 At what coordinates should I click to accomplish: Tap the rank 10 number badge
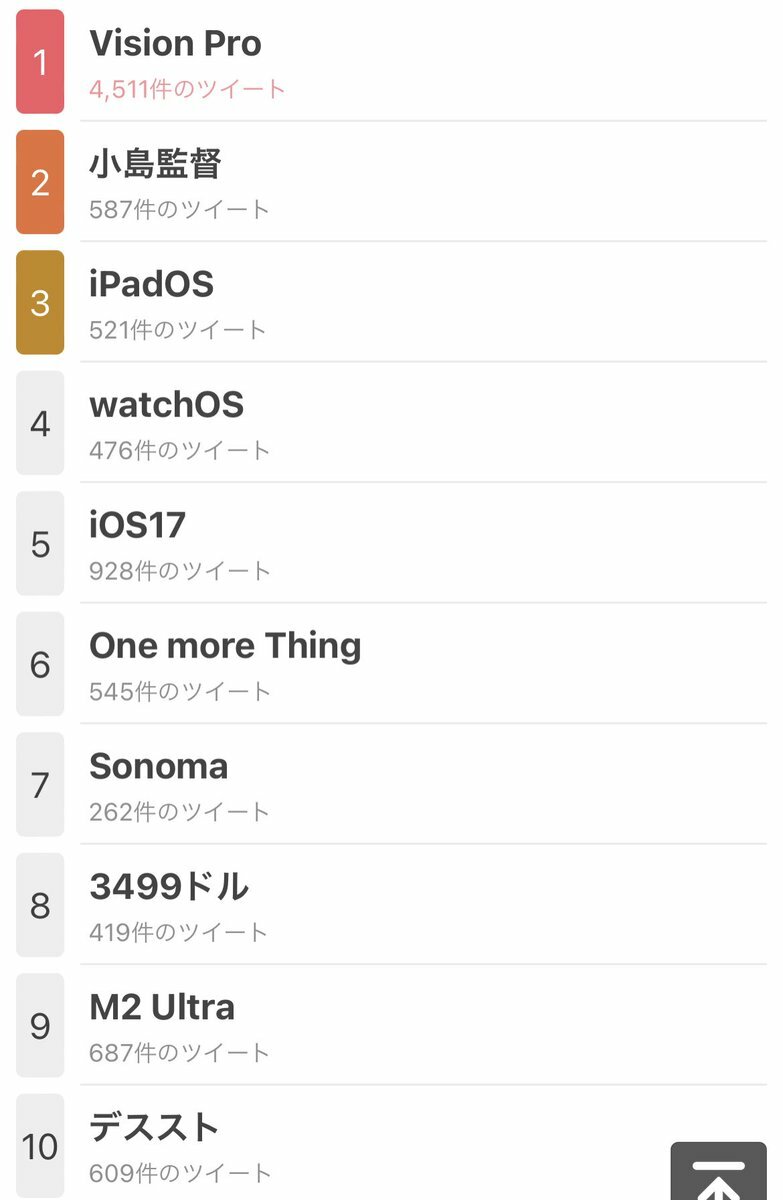coord(40,1146)
